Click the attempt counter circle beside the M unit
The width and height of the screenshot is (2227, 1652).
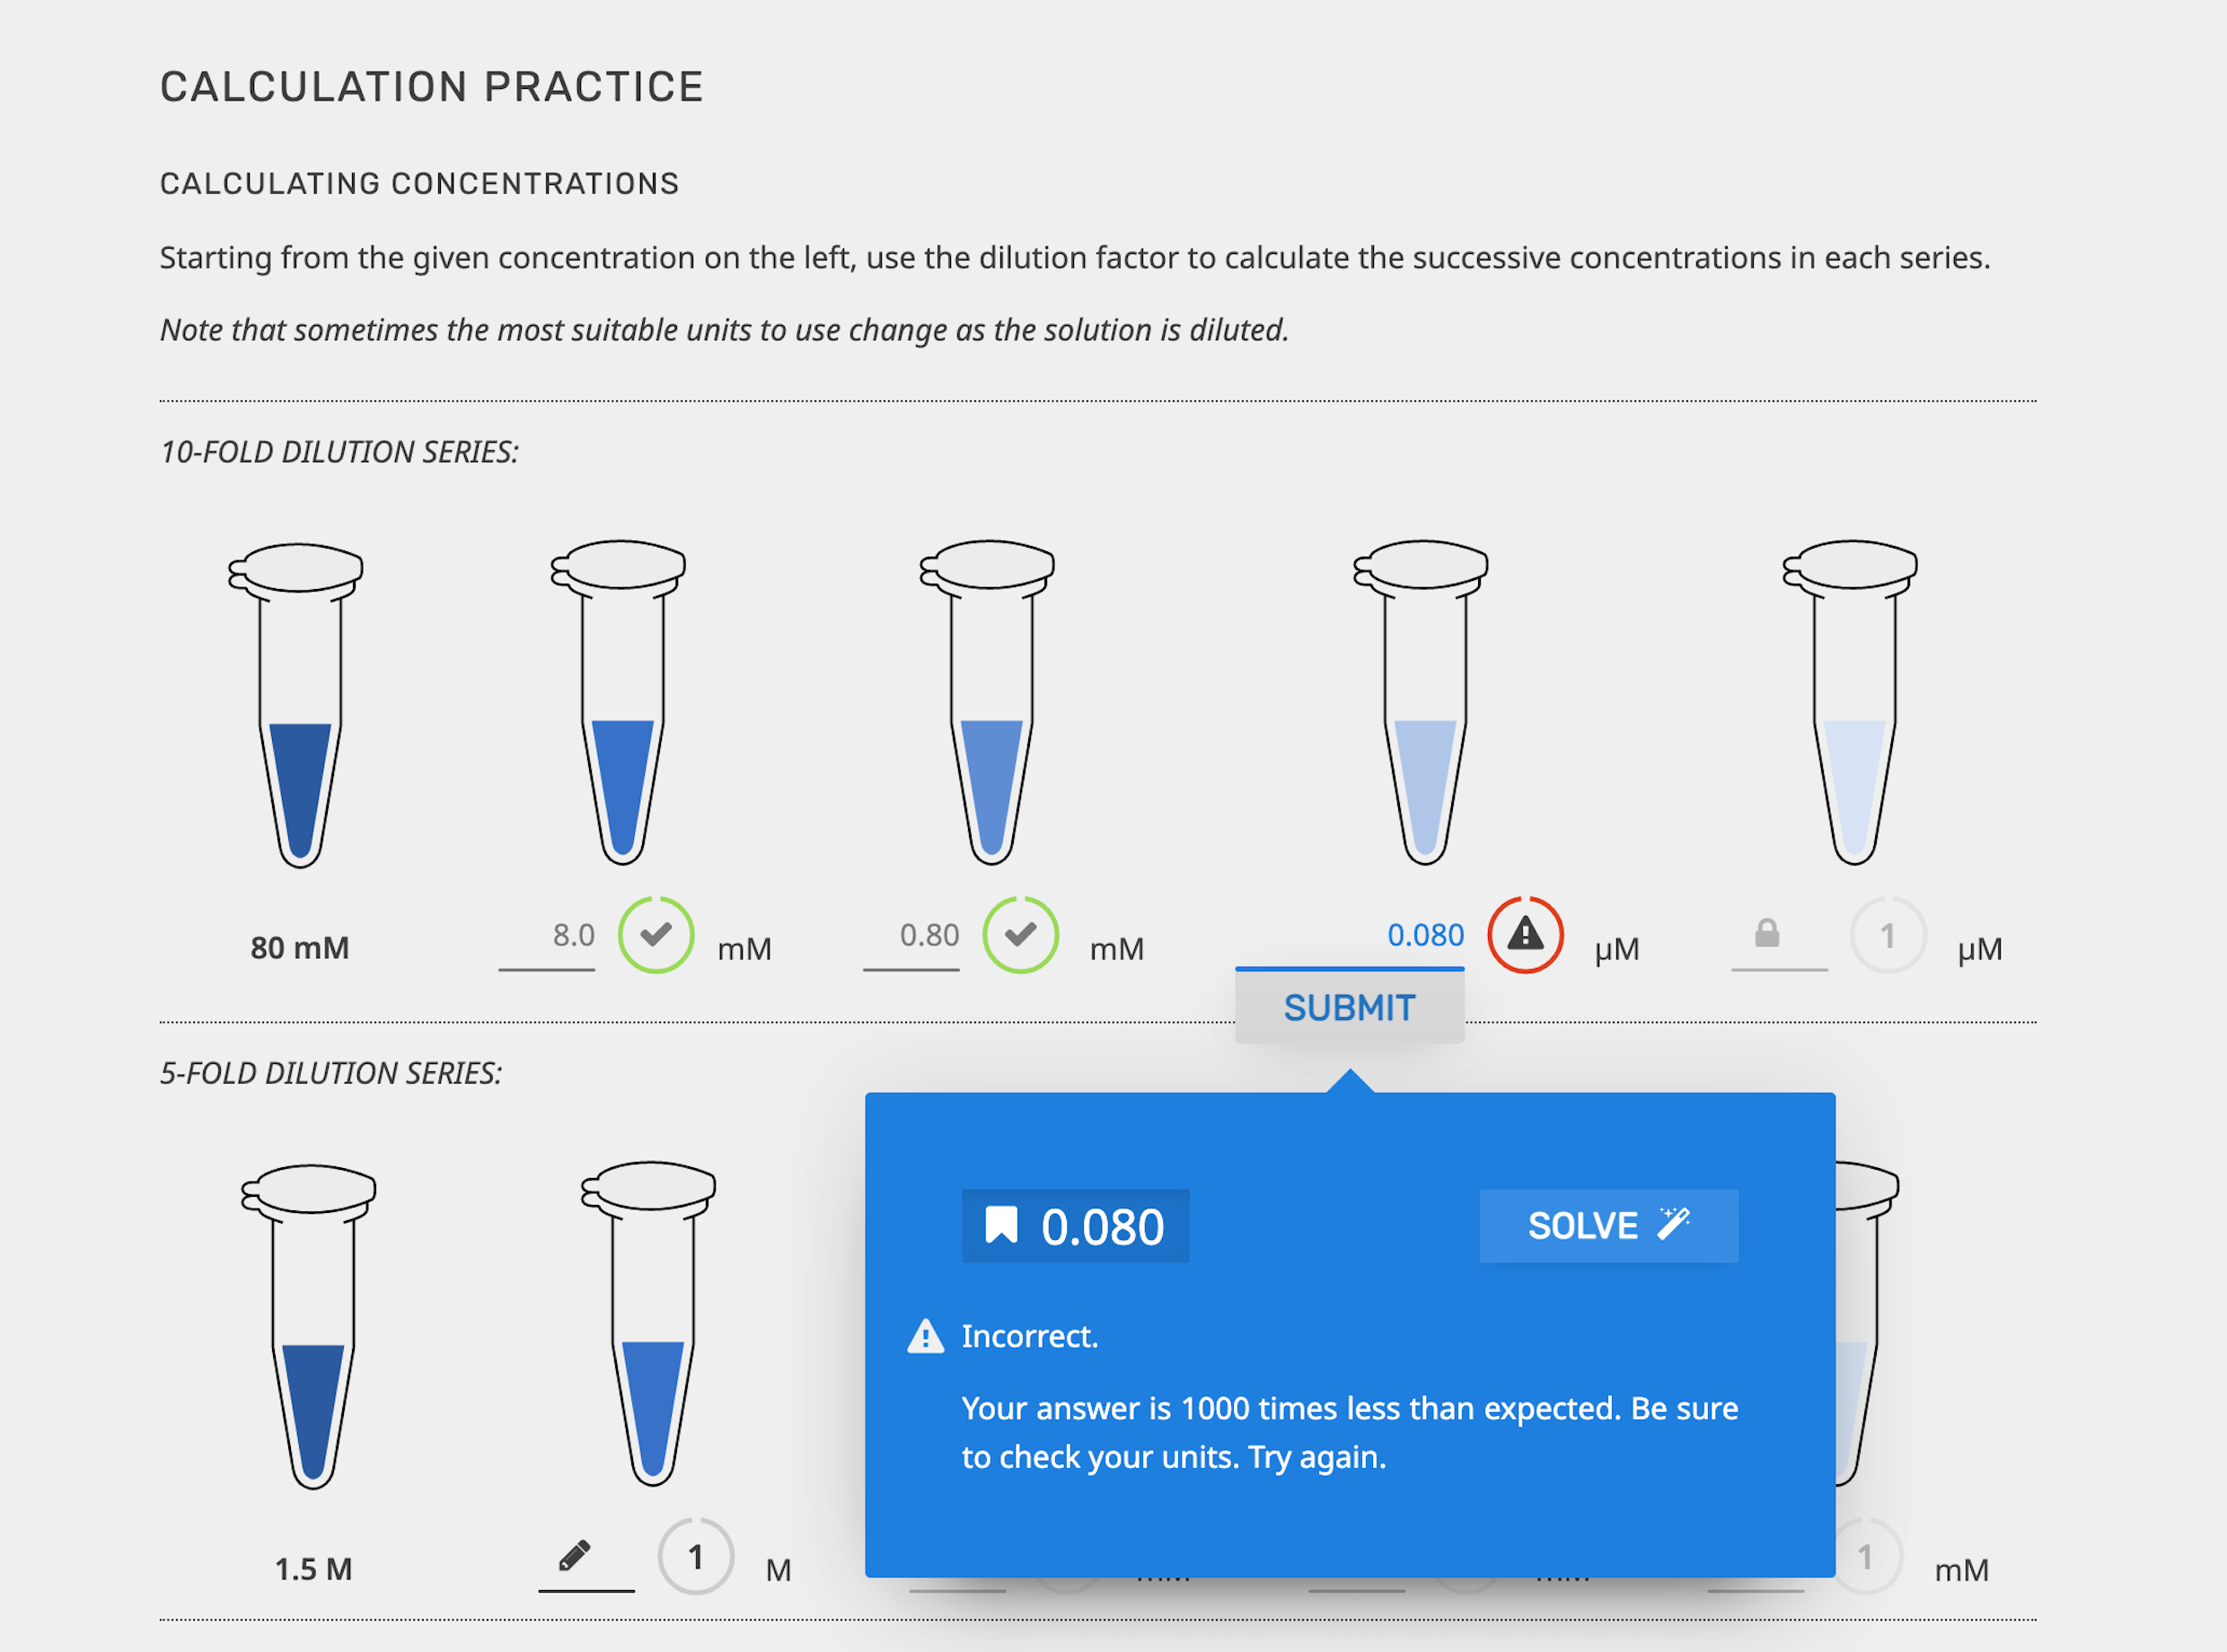click(x=697, y=1555)
